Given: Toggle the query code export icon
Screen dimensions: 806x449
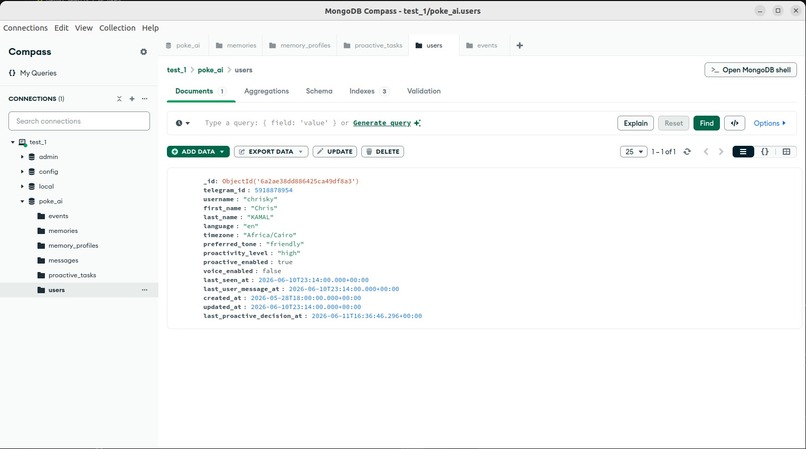Looking at the screenshot, I should pyautogui.click(x=735, y=123).
